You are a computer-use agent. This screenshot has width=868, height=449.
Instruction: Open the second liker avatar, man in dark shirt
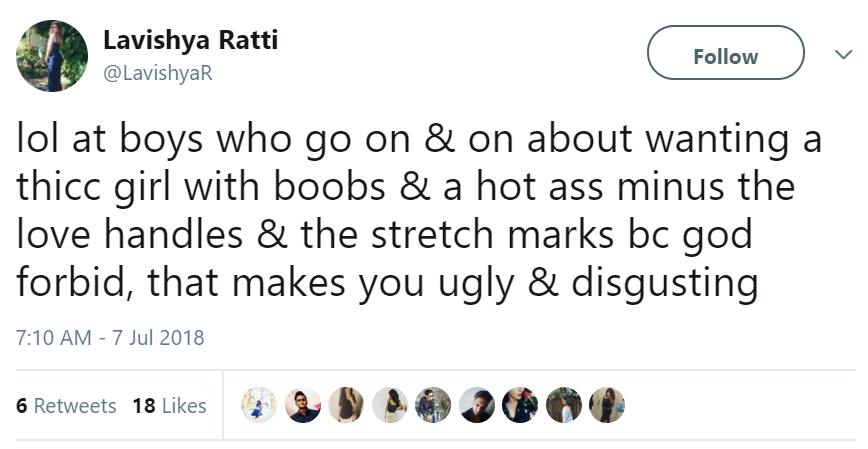click(x=303, y=405)
